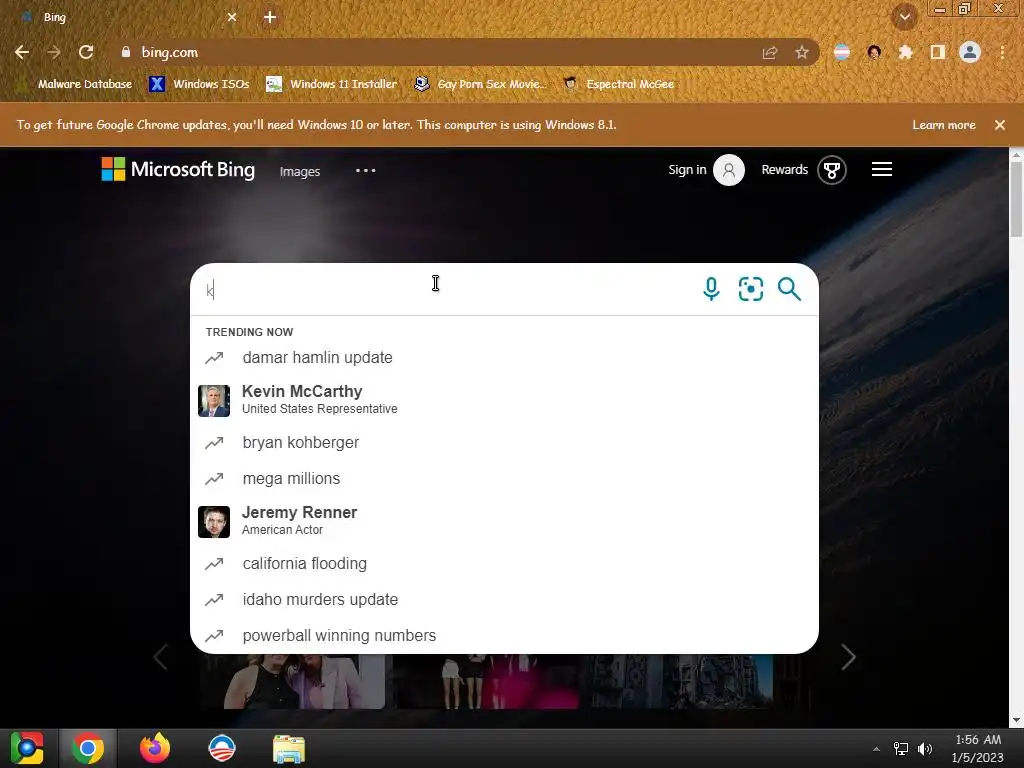Click the Rewards text link
The image size is (1024, 768).
[784, 170]
